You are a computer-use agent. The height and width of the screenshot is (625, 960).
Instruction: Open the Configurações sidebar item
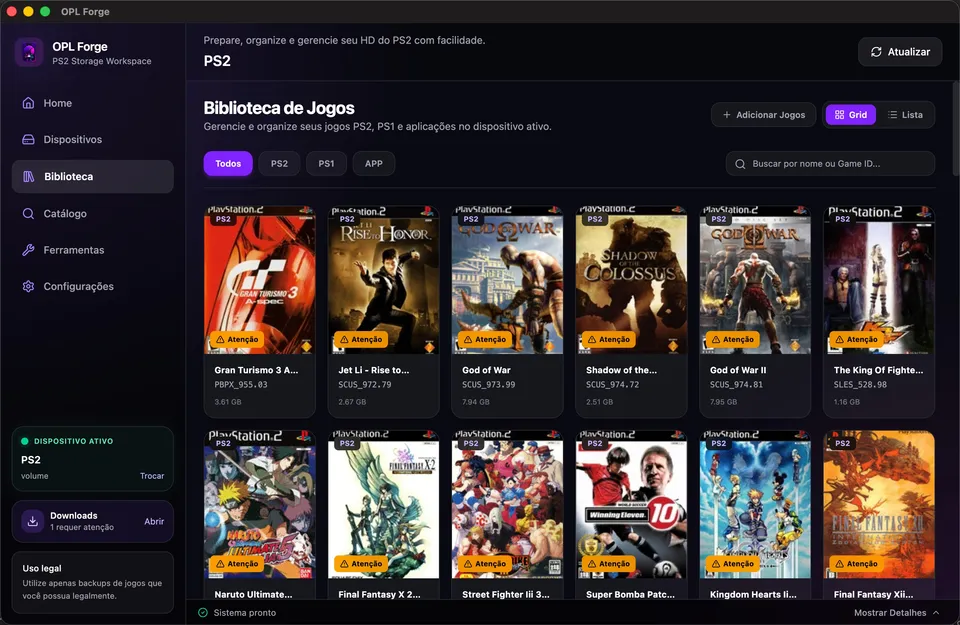pos(92,286)
